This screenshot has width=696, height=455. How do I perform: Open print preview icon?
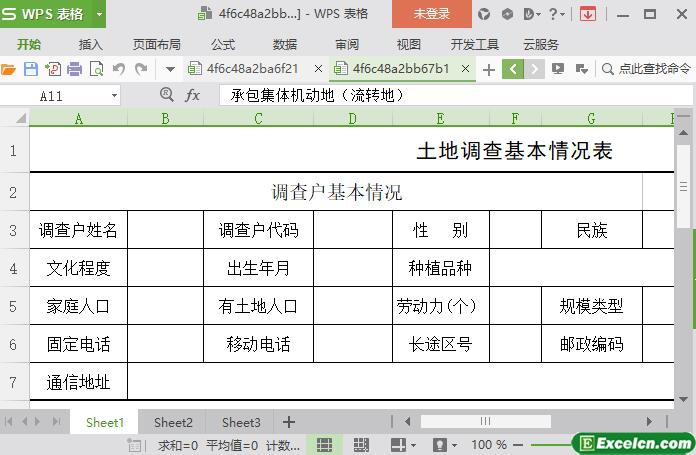tap(96, 69)
